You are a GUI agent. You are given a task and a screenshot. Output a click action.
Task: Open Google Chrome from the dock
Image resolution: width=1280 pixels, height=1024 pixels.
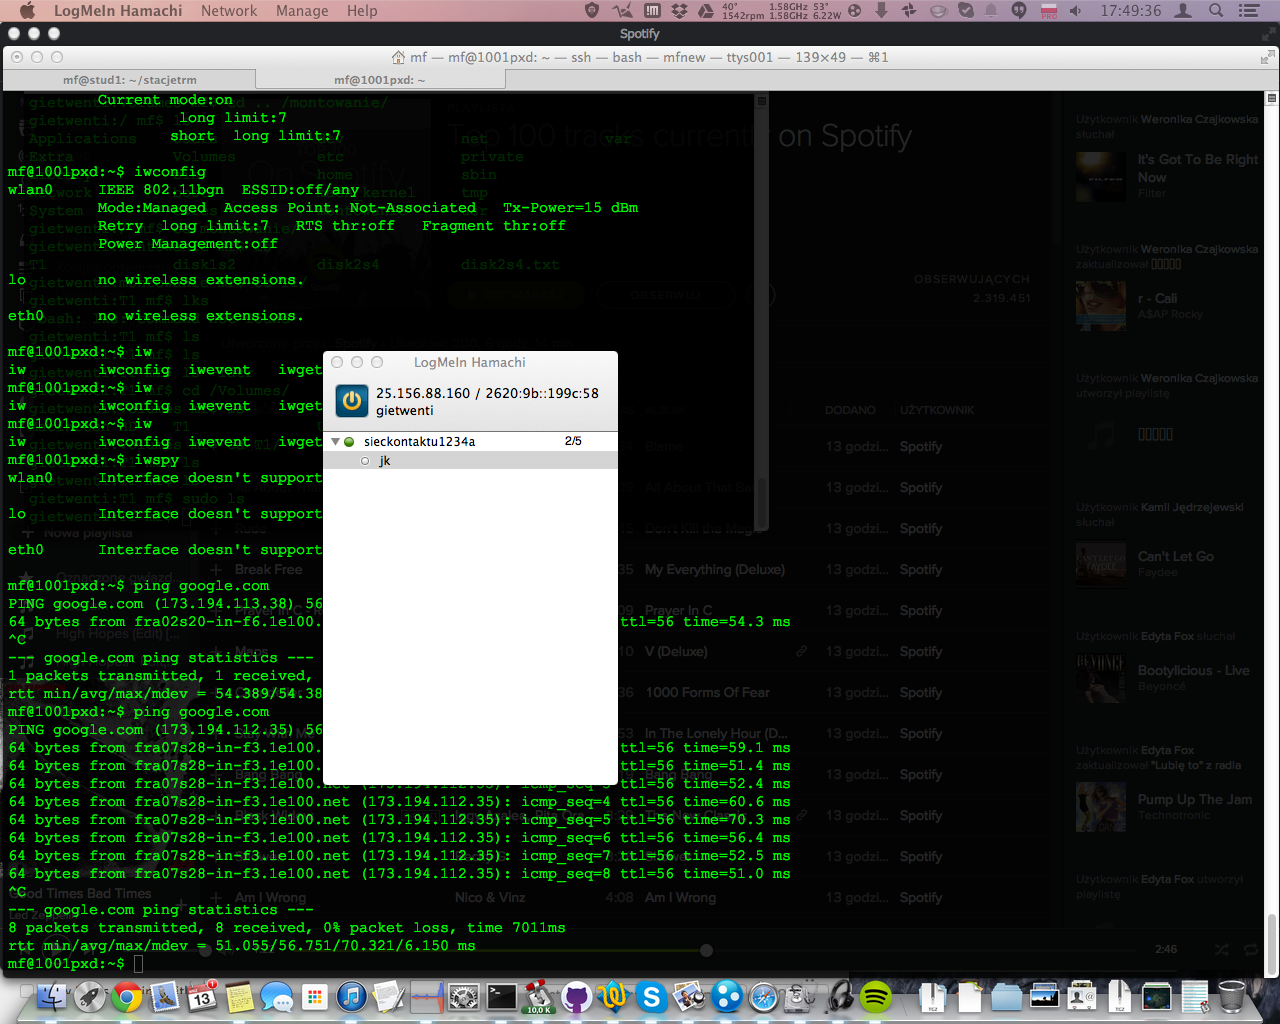coord(127,997)
